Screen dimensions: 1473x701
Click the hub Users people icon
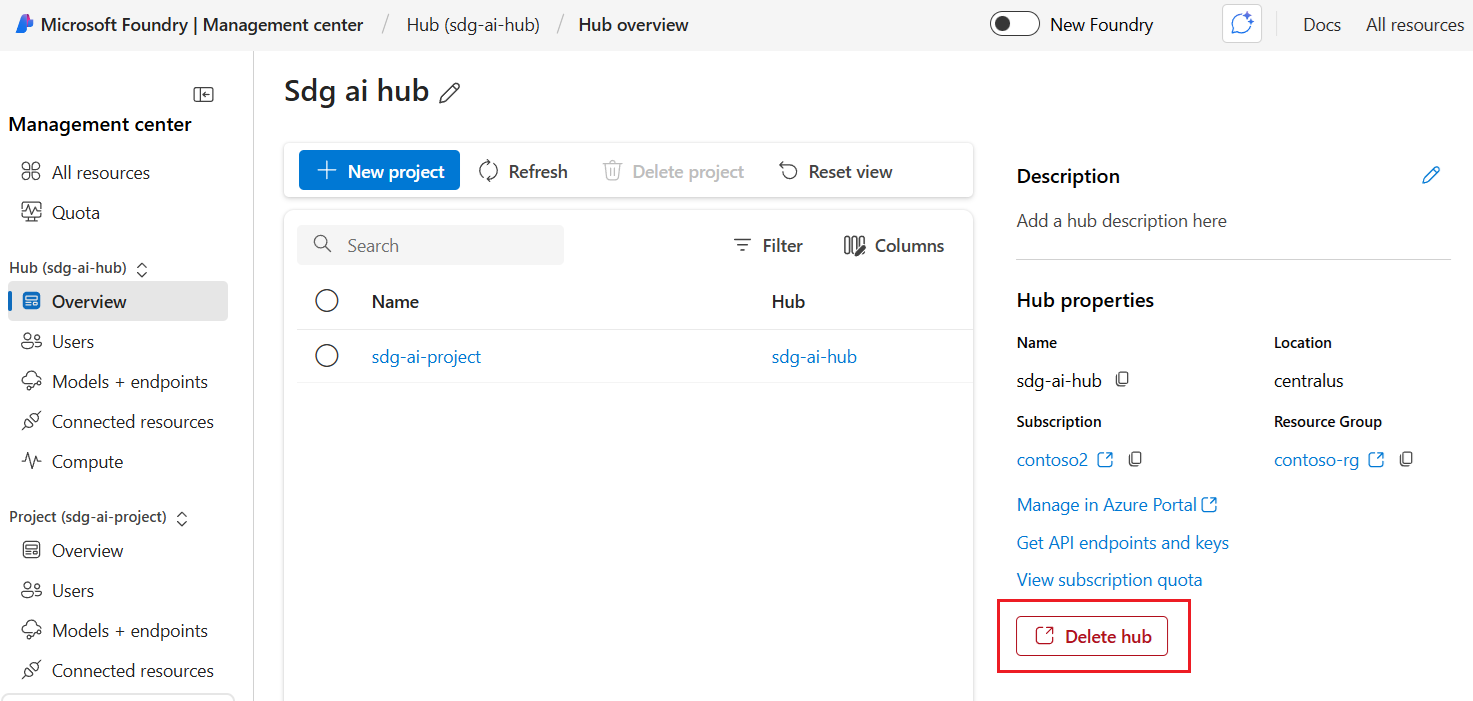pos(31,341)
